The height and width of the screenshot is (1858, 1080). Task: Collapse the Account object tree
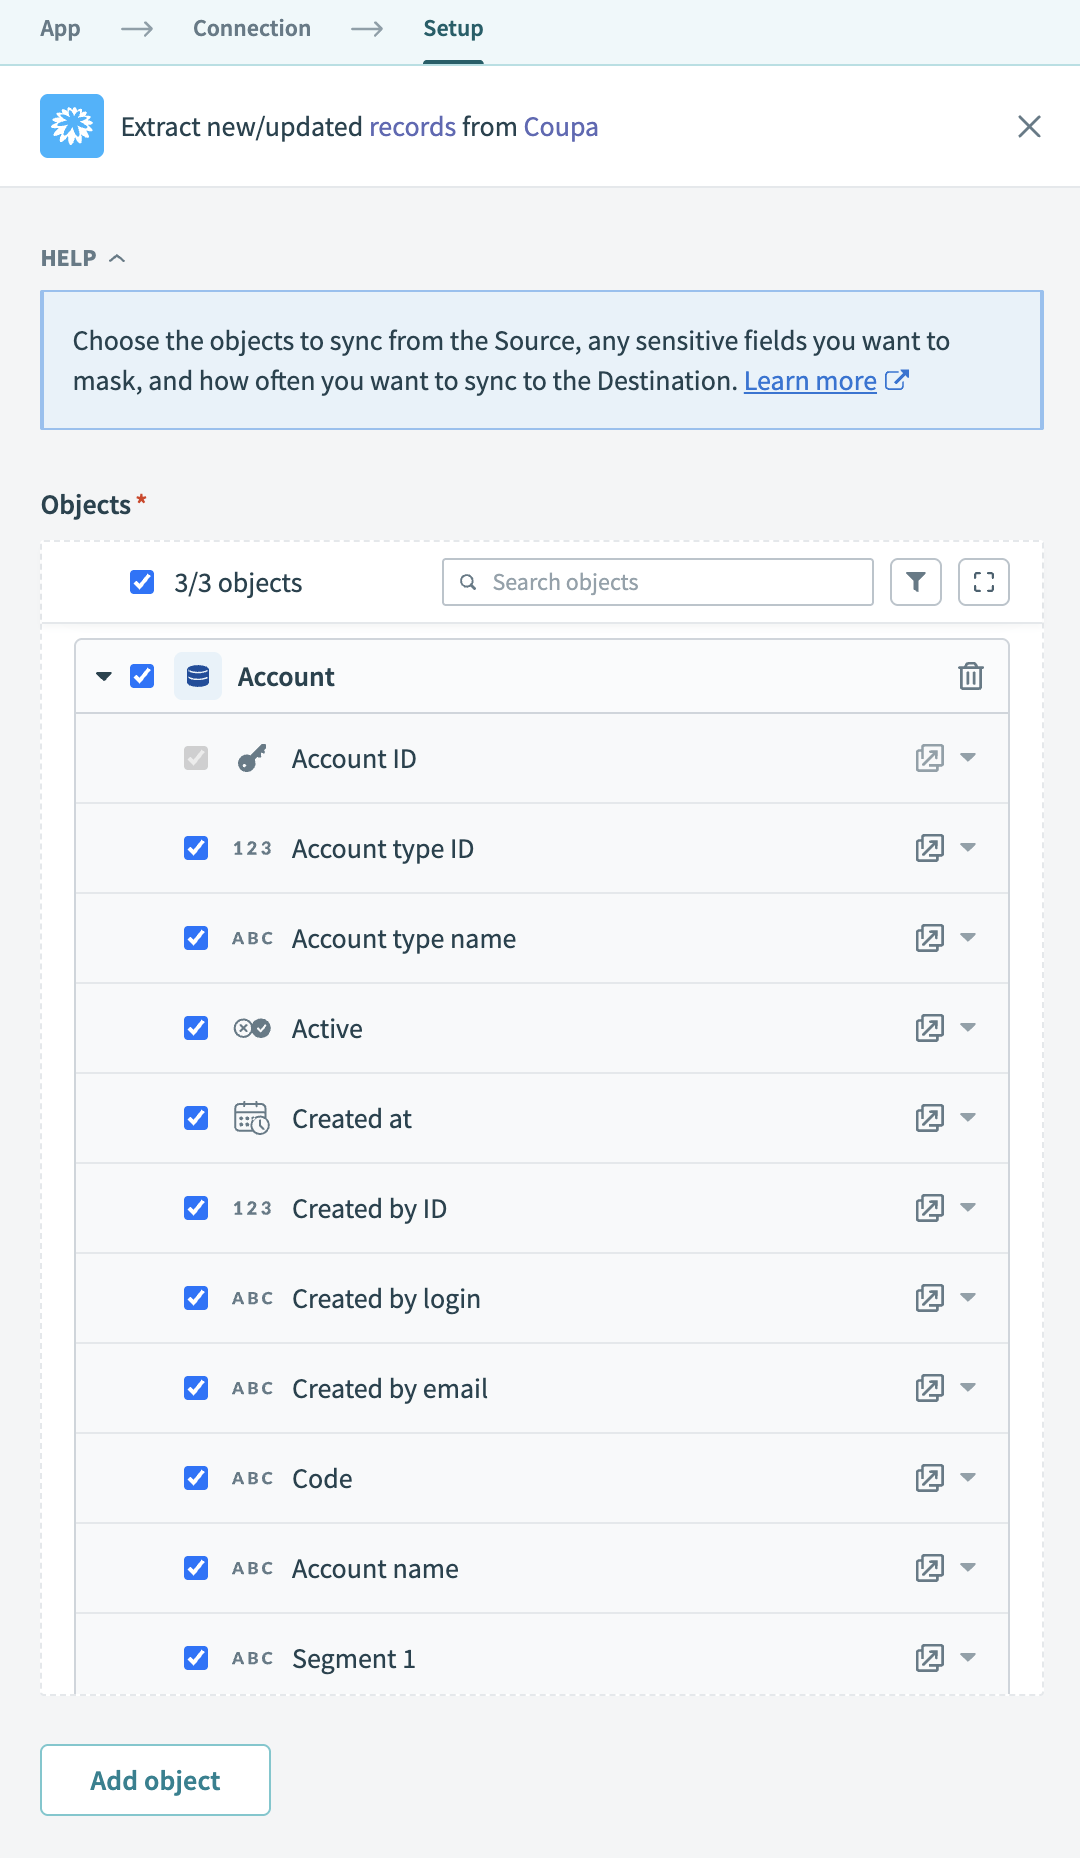click(104, 677)
